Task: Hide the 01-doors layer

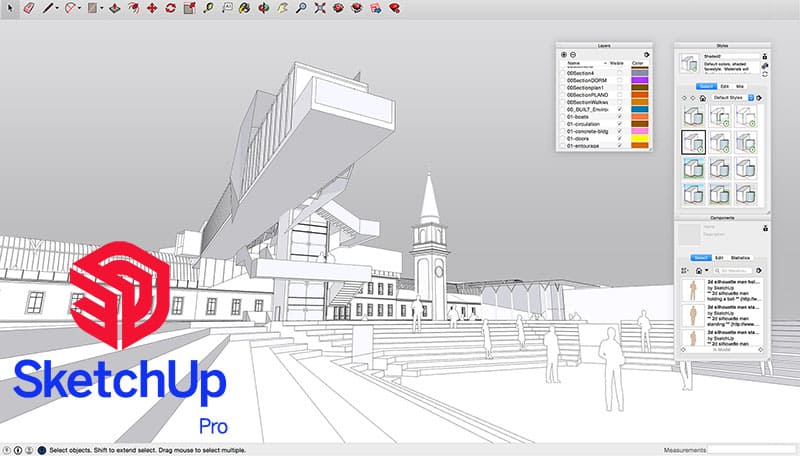Action: [619, 138]
